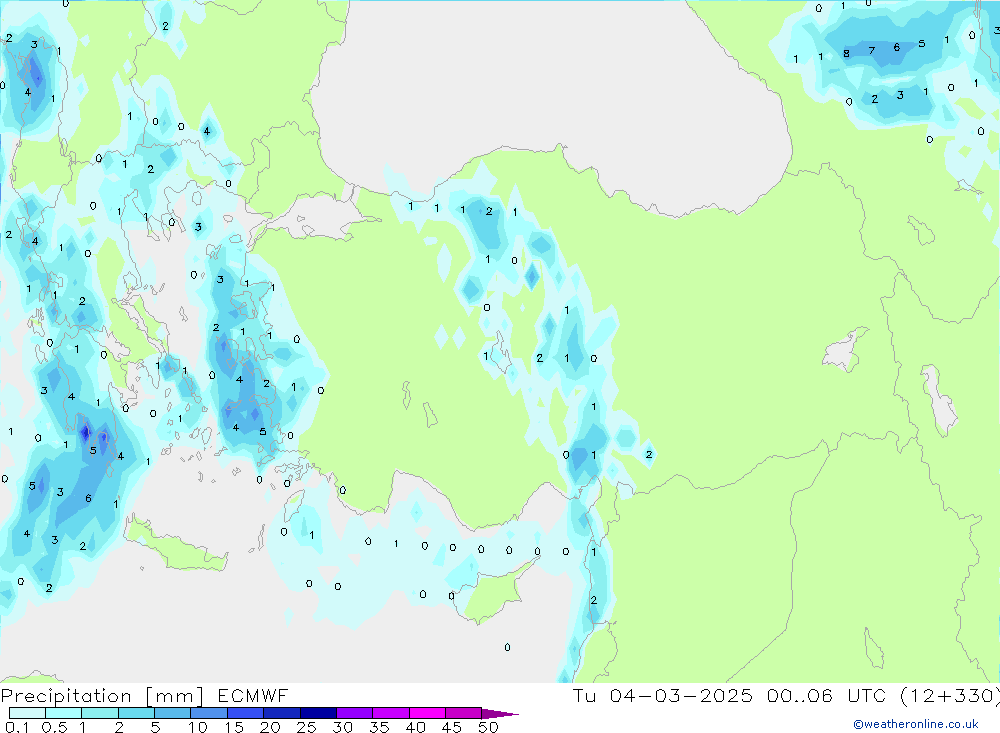Viewport: 1000px width, 733px height.
Task: Click the '0.5' legend scale label
Action: click(x=54, y=727)
